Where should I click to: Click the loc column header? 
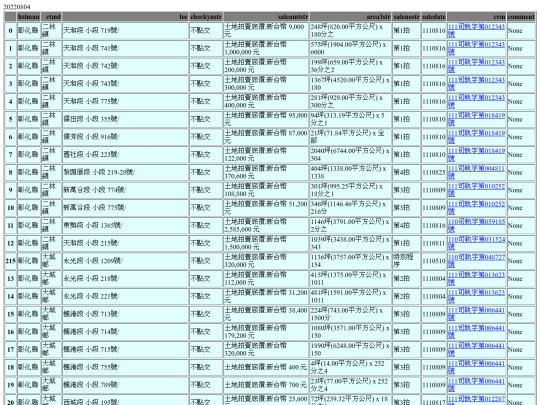125,17
